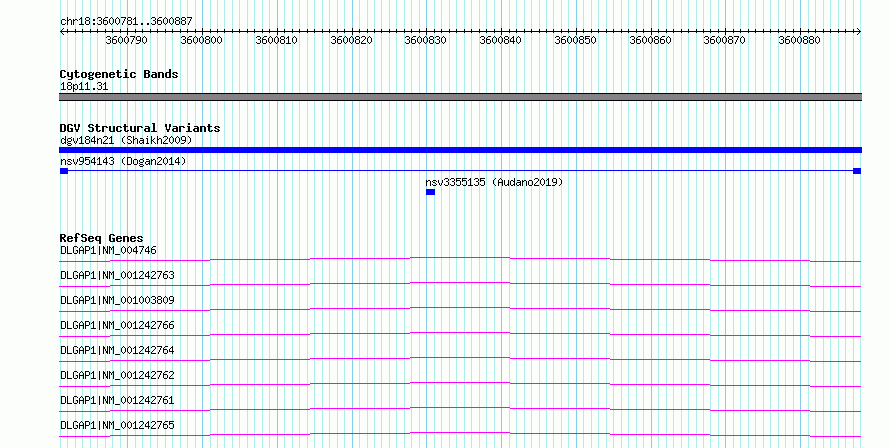Click the thick blue dgv184n21 variant bar
This screenshot has height=448, width=890.
pos(460,150)
